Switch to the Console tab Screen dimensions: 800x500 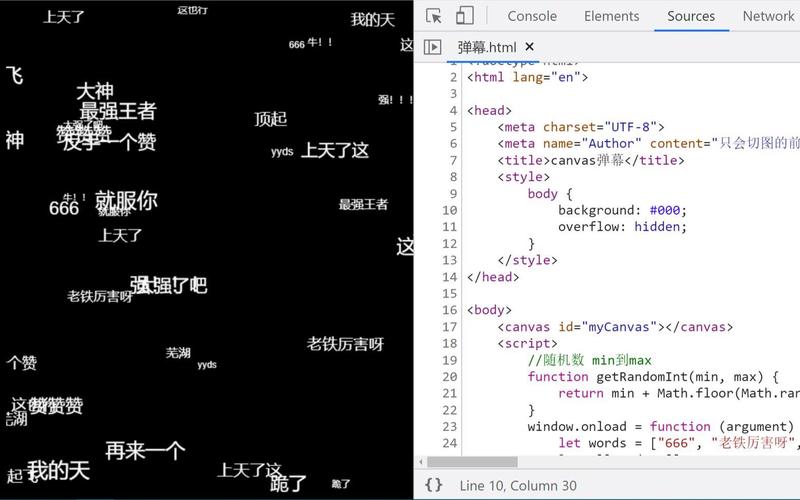pyautogui.click(x=532, y=16)
